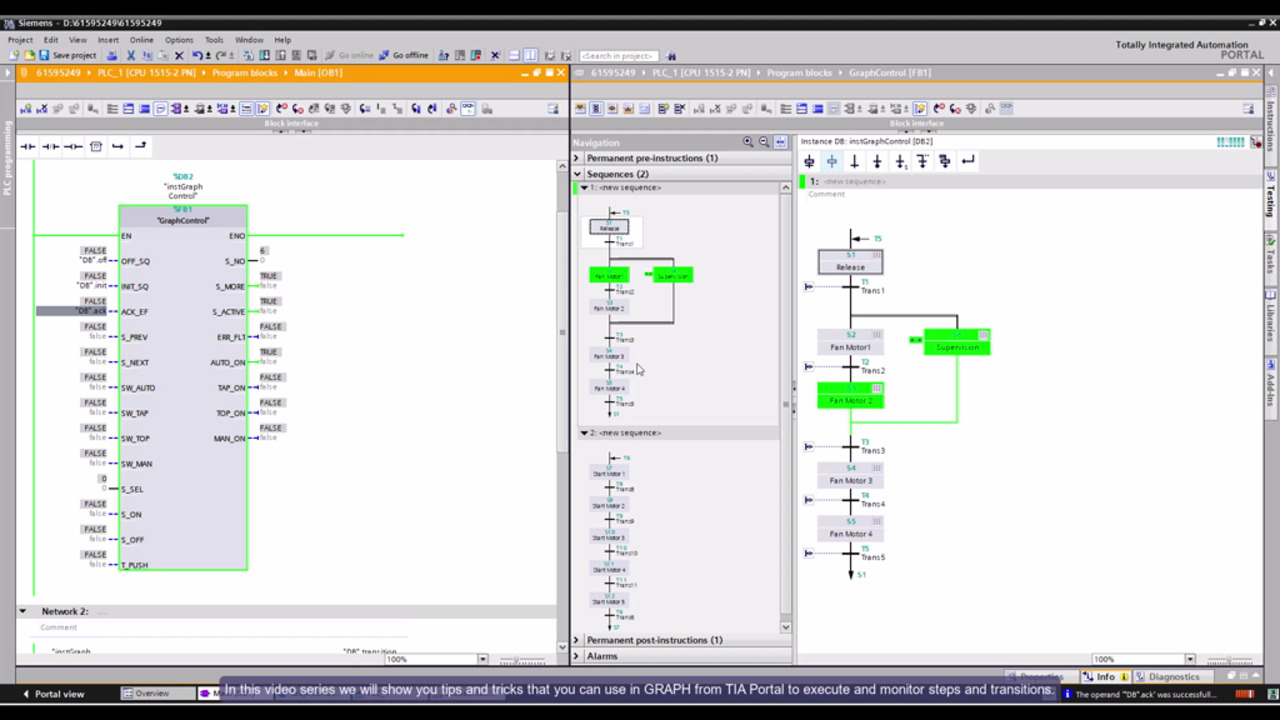Collapse the Sequences (2) section
This screenshot has height=720, width=1280.
pos(577,174)
